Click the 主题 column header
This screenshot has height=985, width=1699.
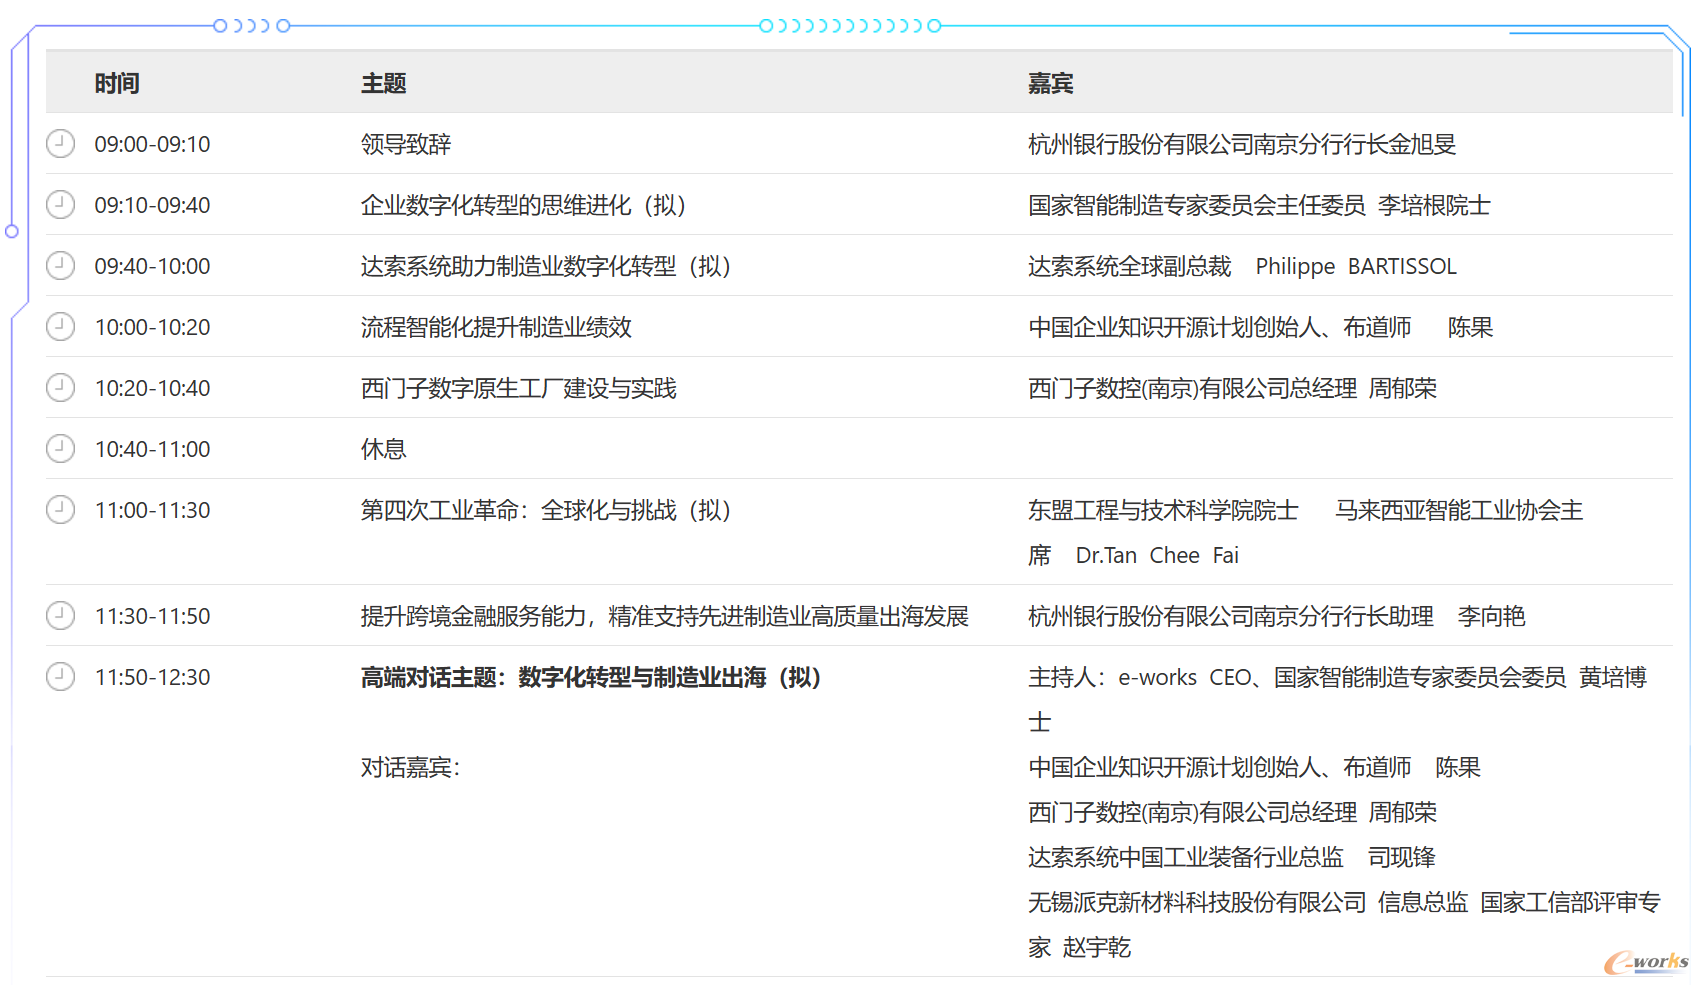coord(384,83)
